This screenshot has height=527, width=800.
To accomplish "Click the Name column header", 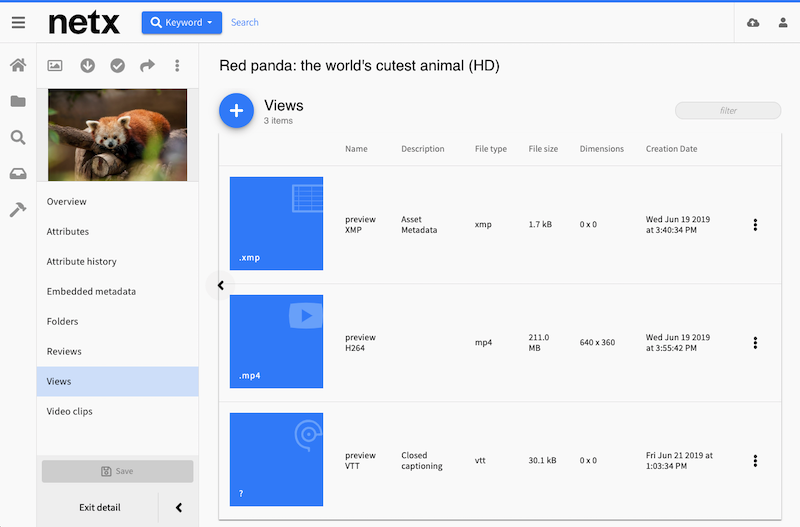I will coord(356,148).
